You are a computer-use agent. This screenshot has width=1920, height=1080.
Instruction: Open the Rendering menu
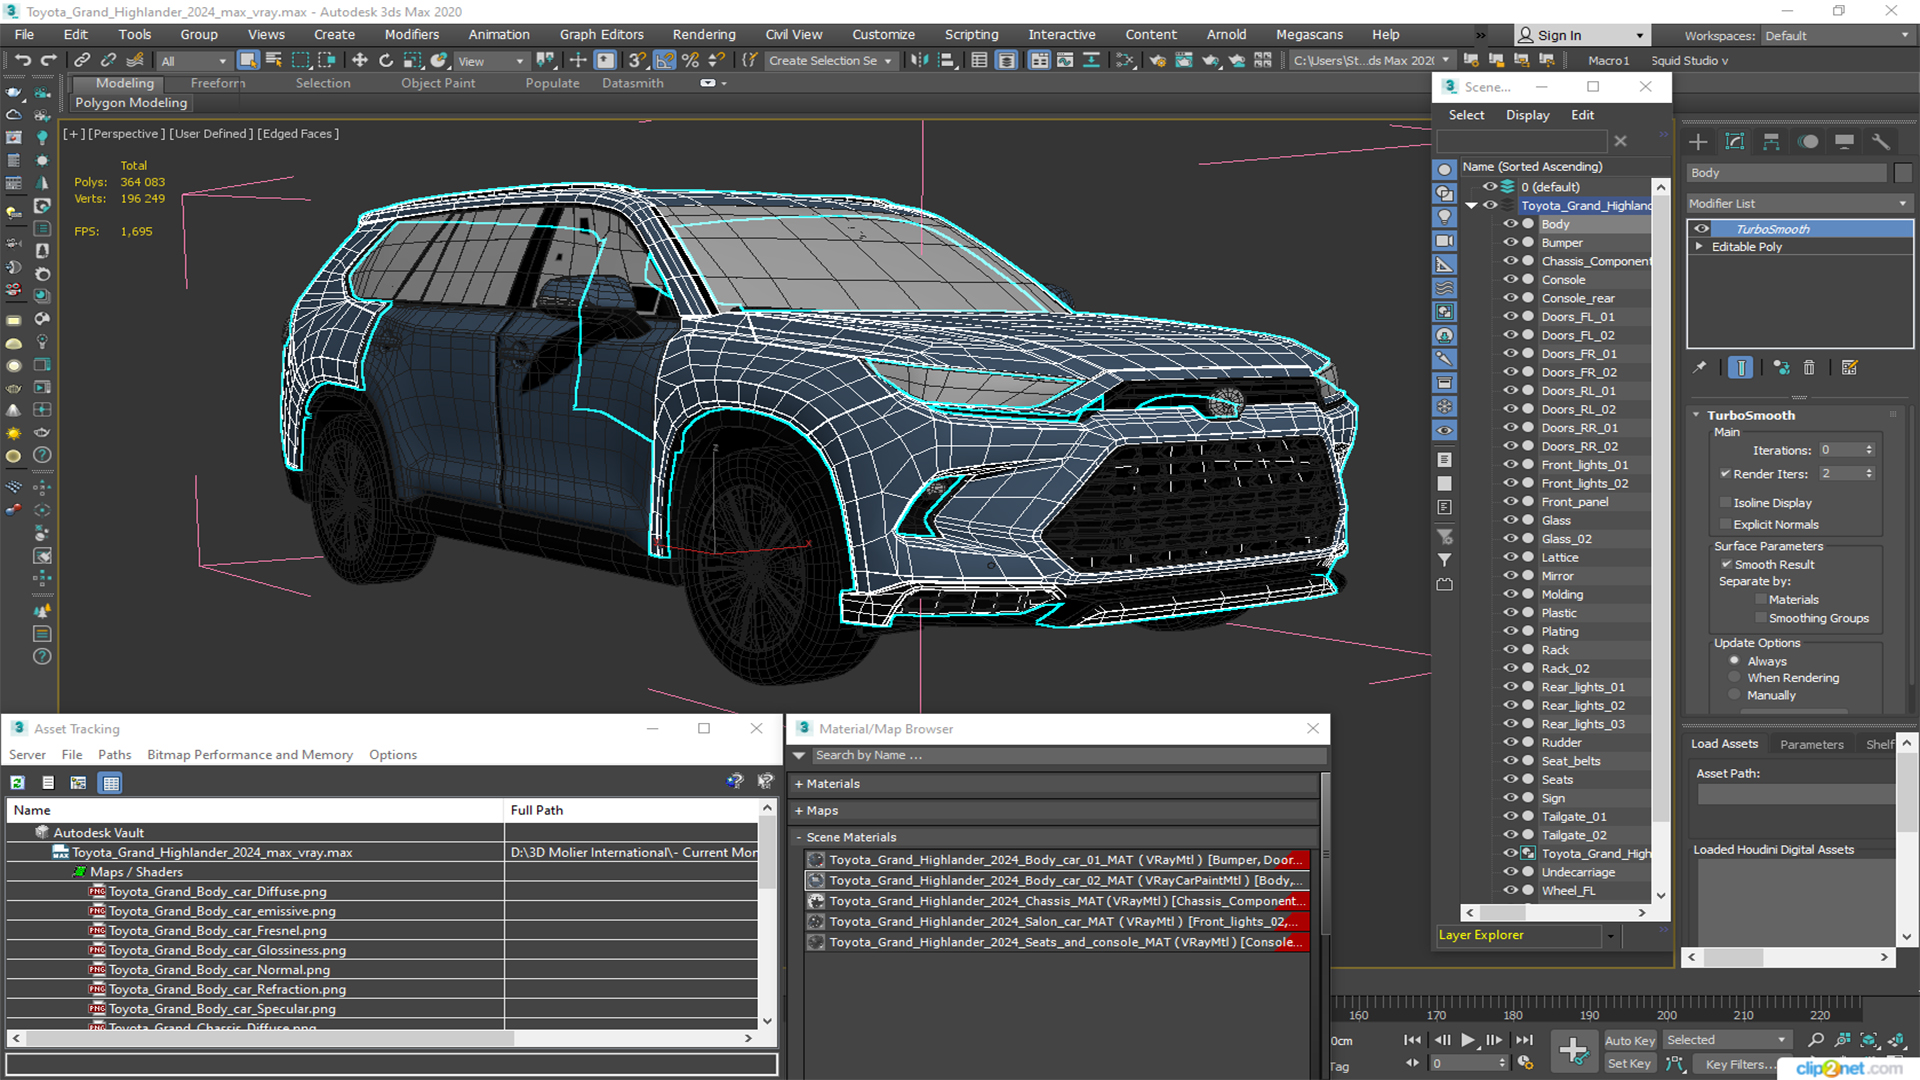[x=703, y=34]
